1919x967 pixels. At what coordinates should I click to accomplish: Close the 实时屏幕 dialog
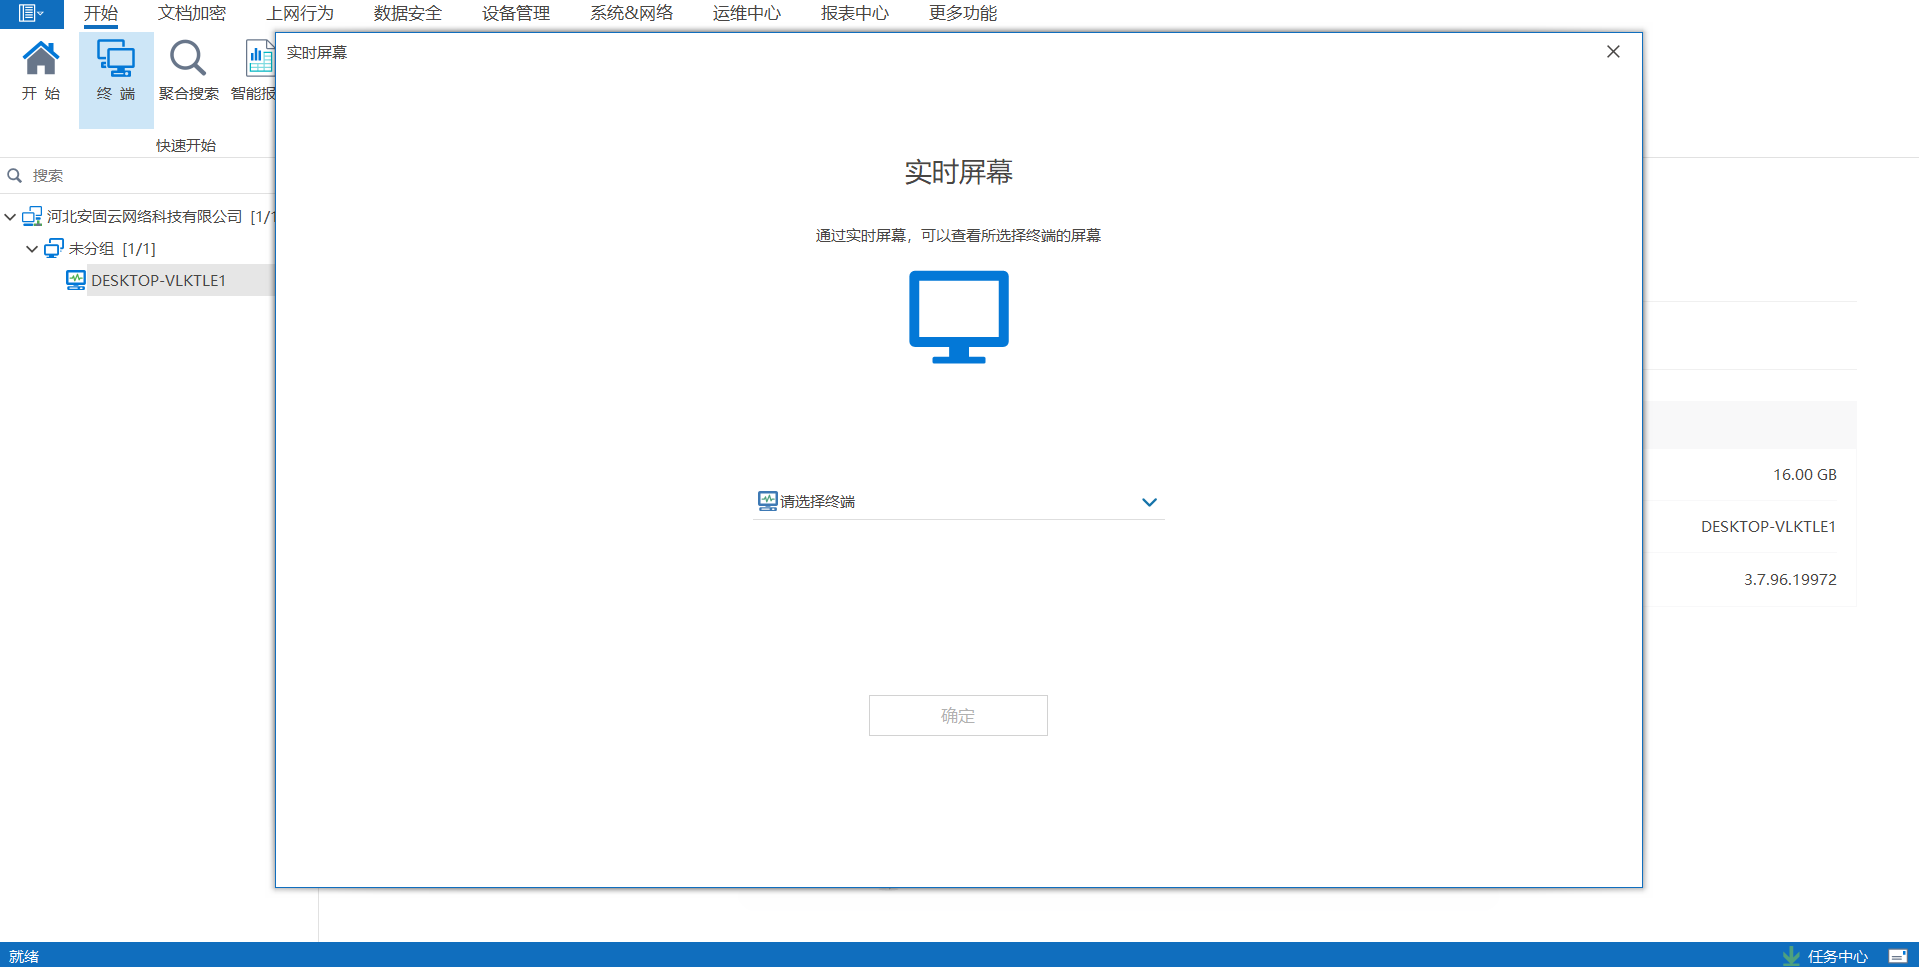[x=1613, y=52]
